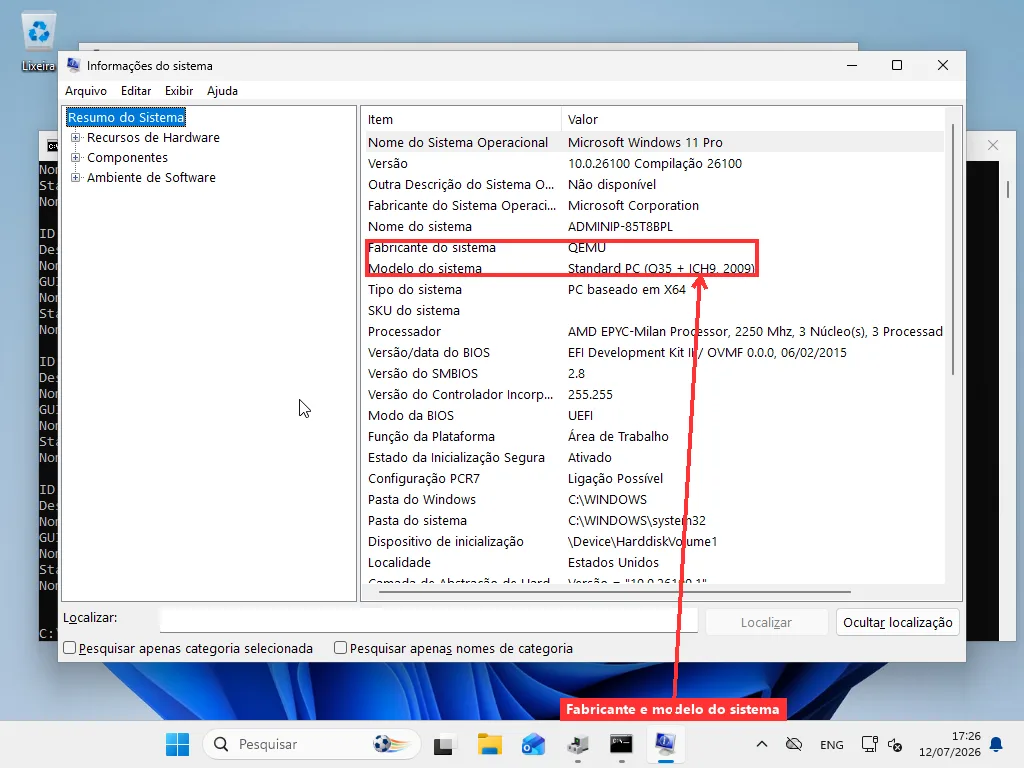Click the soccer ball search highlight icon

[x=390, y=744]
